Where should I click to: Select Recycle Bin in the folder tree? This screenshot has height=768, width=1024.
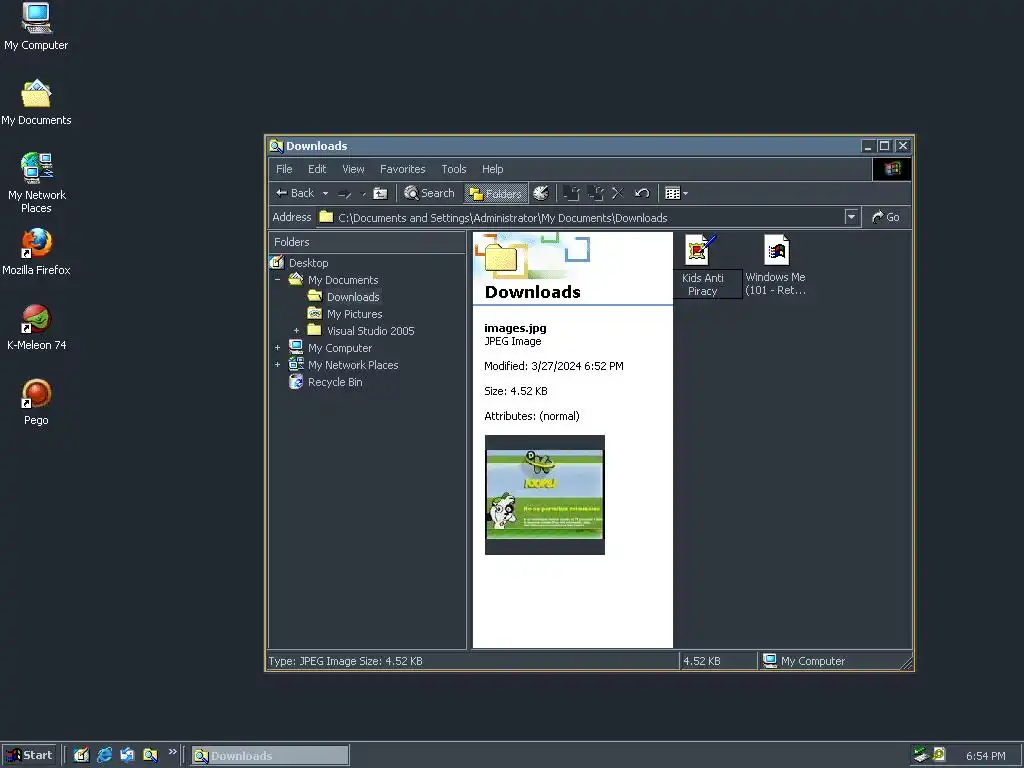(x=334, y=382)
